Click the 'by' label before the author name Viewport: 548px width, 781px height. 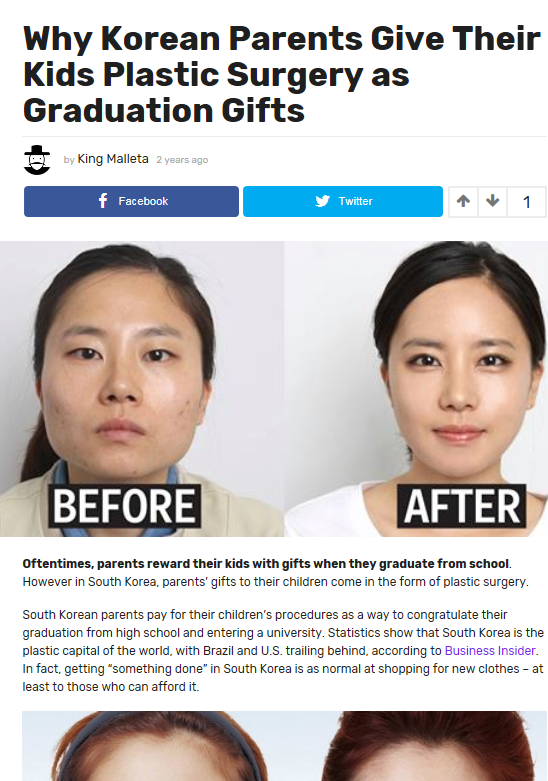(x=69, y=160)
